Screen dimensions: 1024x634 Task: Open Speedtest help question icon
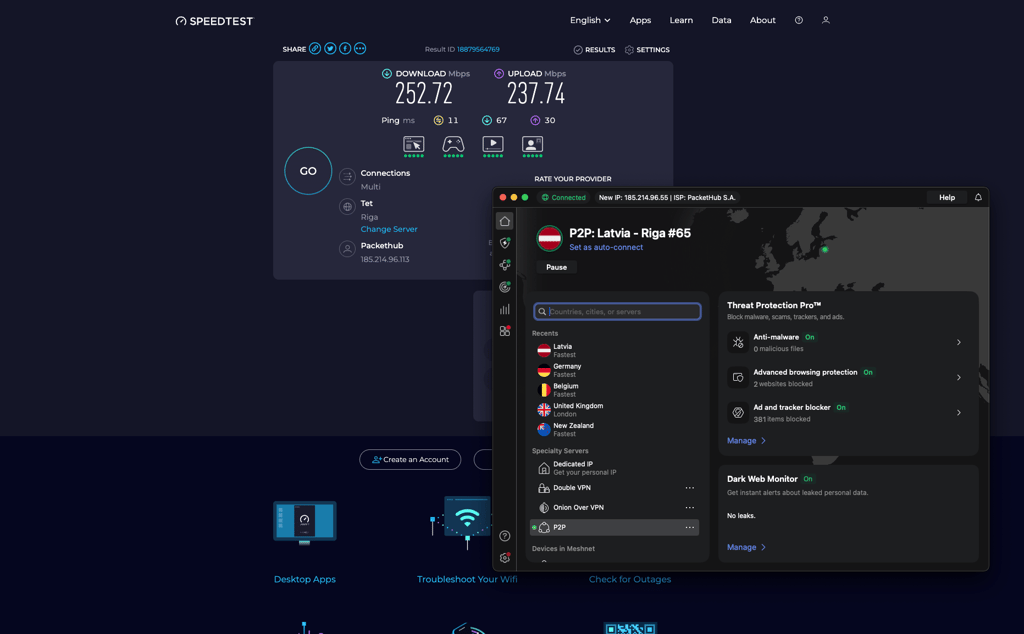point(799,20)
